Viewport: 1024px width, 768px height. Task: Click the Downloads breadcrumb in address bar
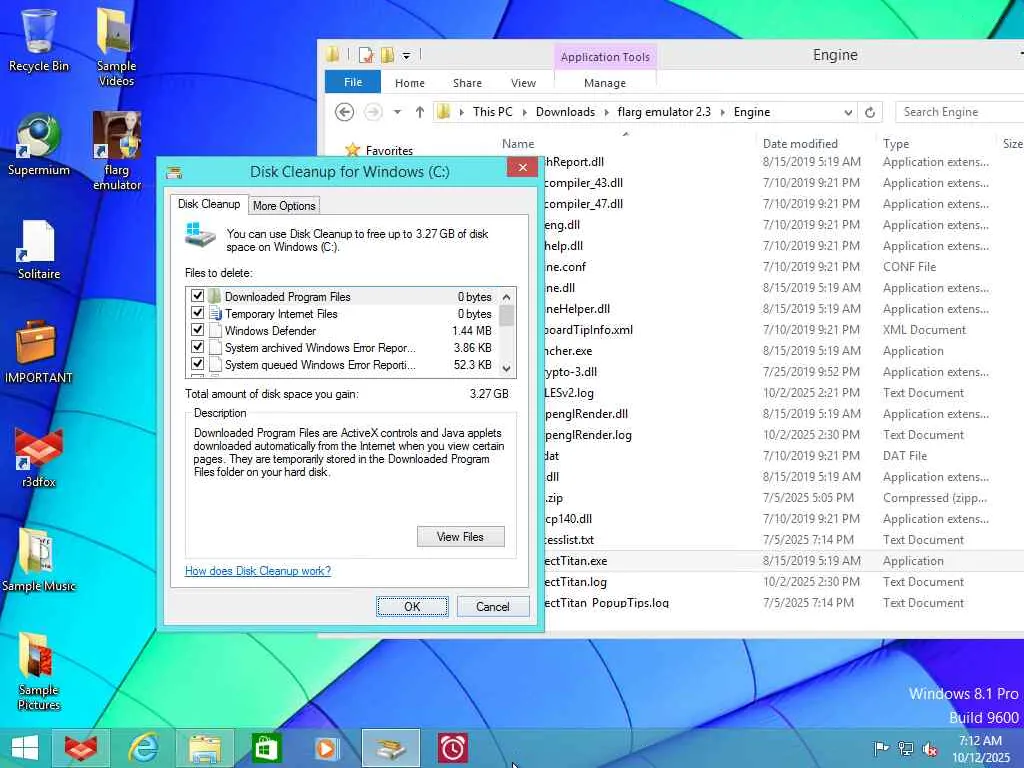click(x=565, y=112)
